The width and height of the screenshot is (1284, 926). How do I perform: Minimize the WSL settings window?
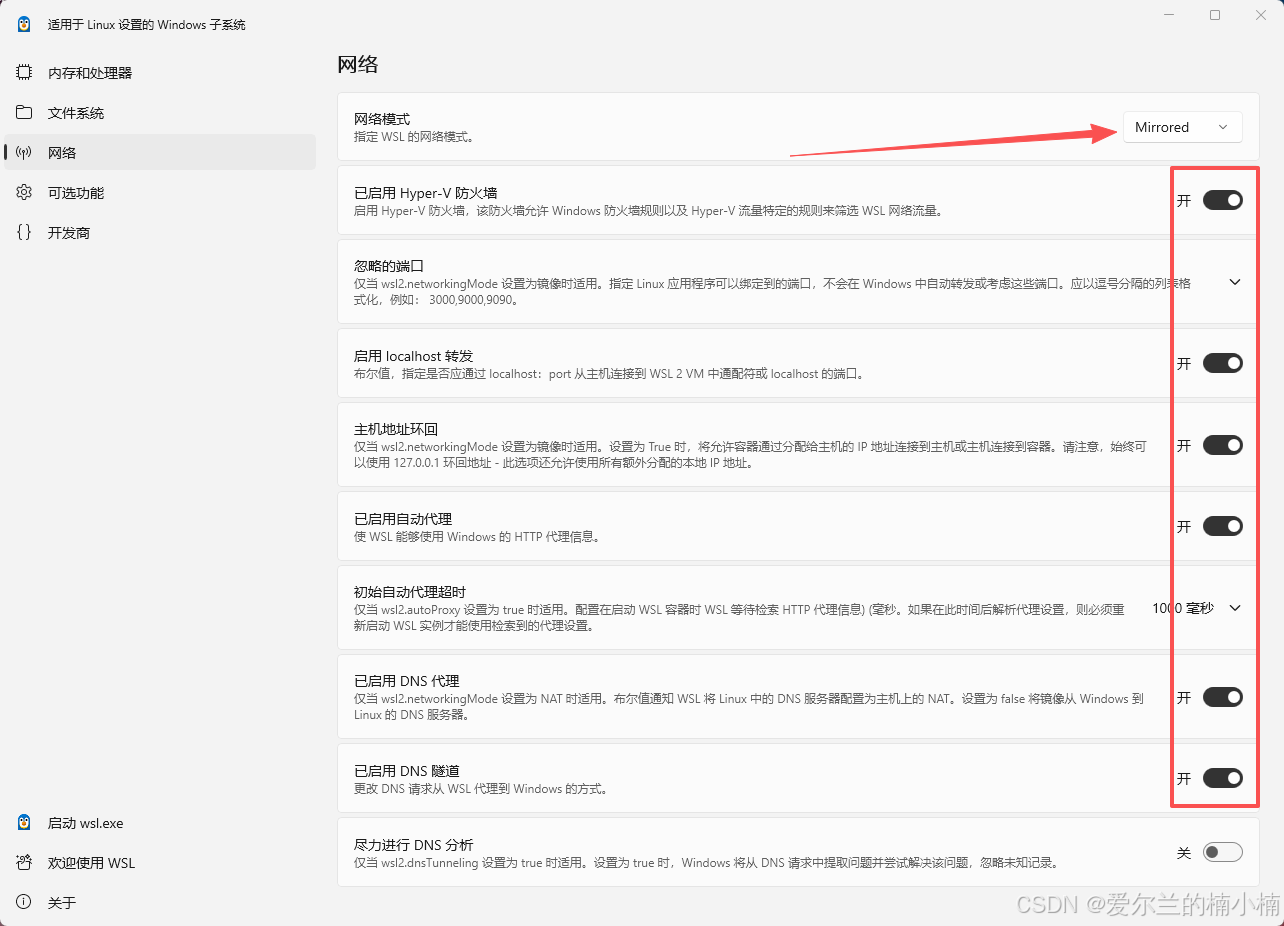[x=1169, y=15]
